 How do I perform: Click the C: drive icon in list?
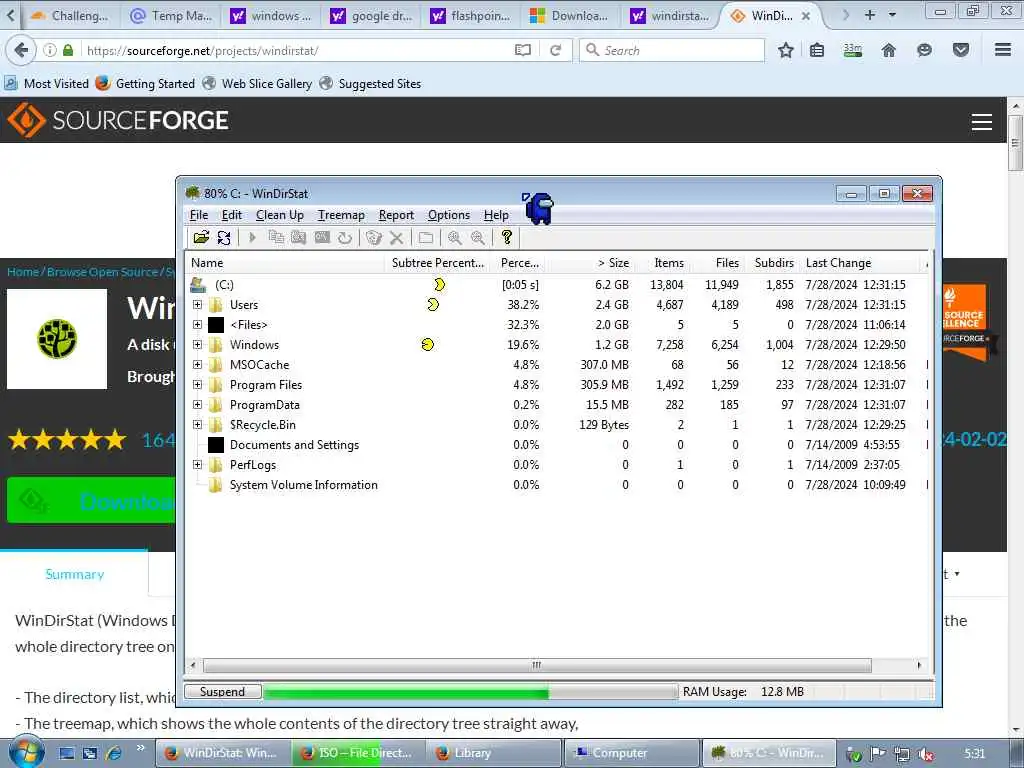coord(198,285)
